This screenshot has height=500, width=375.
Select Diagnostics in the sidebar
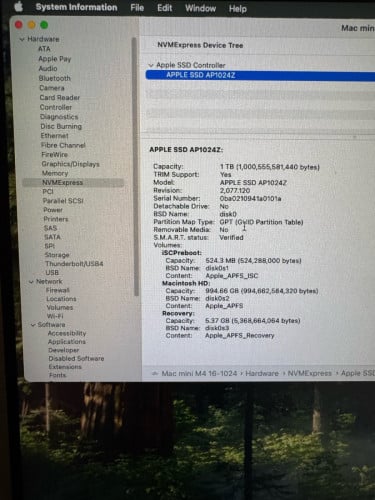coord(59,117)
